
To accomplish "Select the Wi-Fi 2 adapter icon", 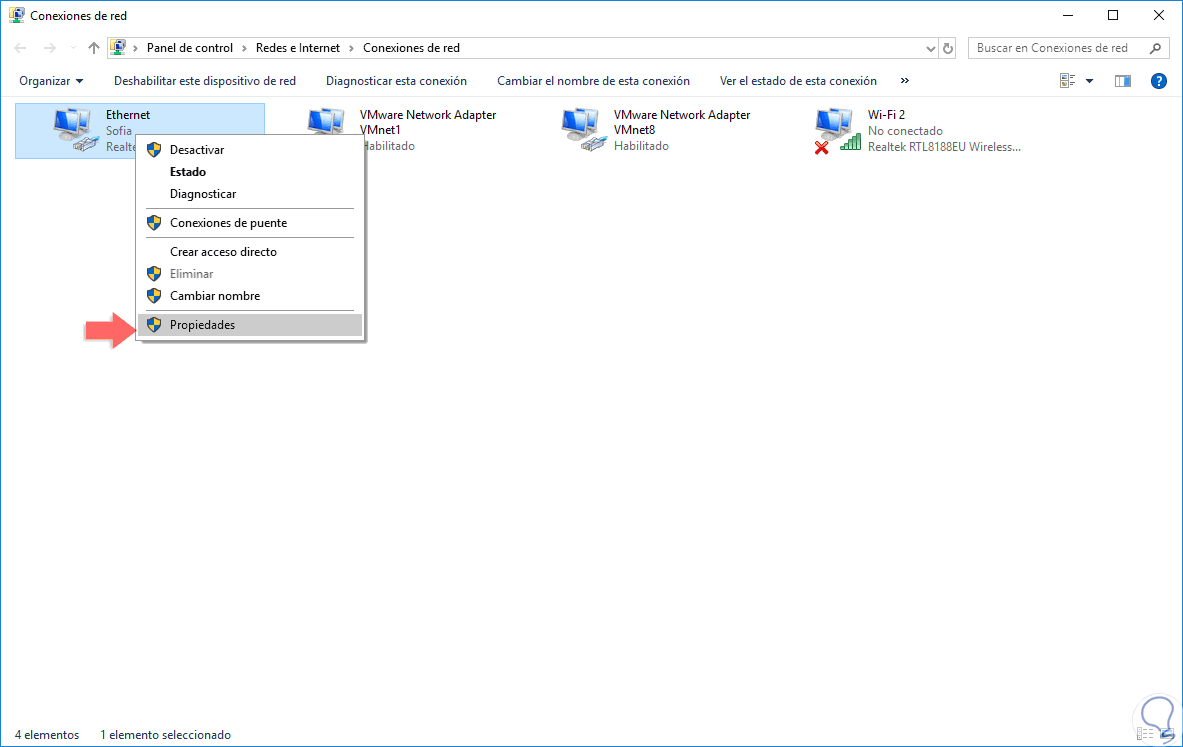I will click(x=837, y=131).
